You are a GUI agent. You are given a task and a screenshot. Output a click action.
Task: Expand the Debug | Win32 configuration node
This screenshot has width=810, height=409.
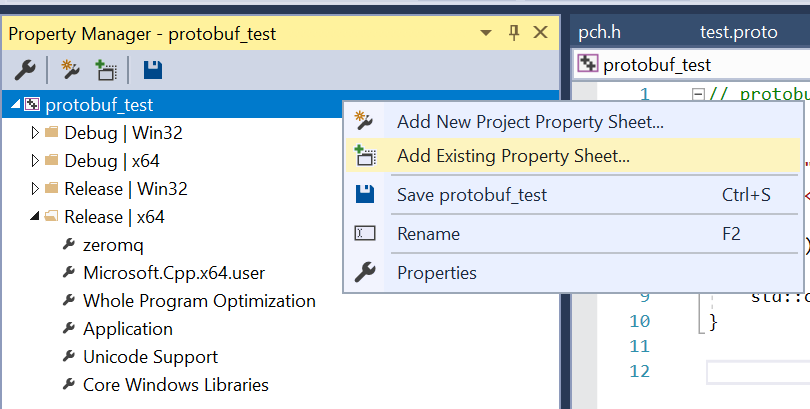[36, 132]
